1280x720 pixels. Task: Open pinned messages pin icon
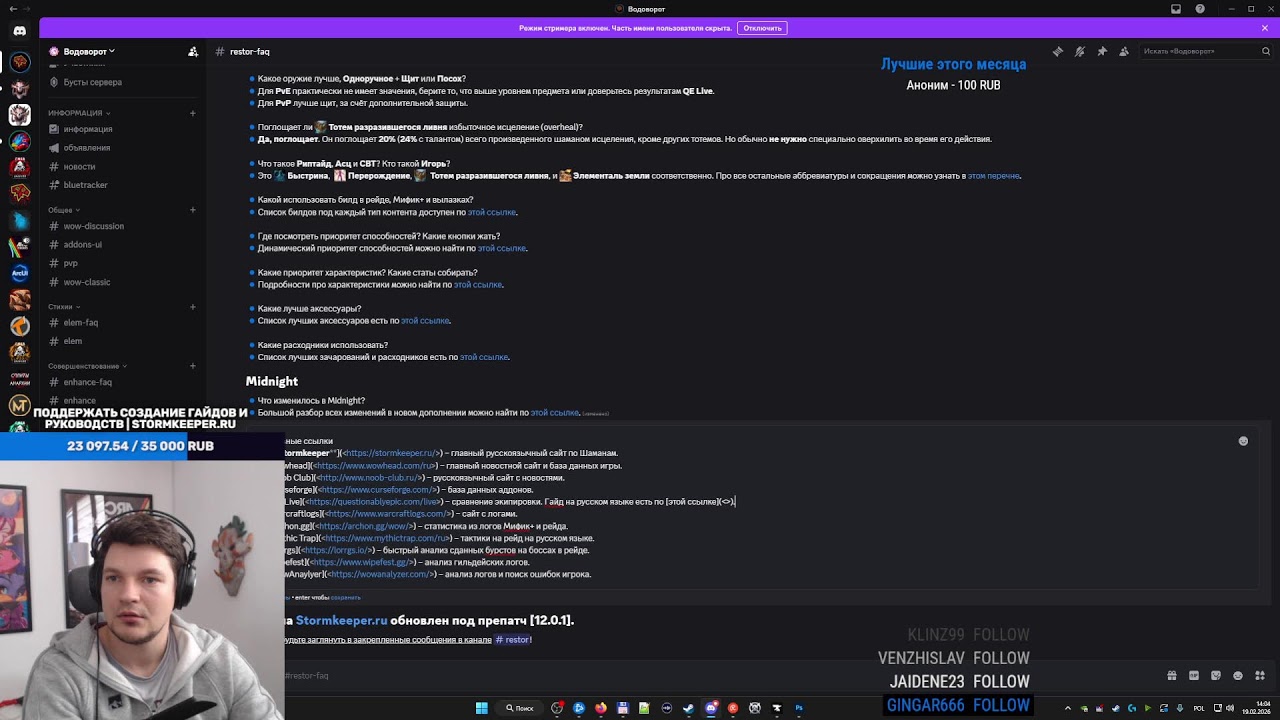tap(1102, 51)
